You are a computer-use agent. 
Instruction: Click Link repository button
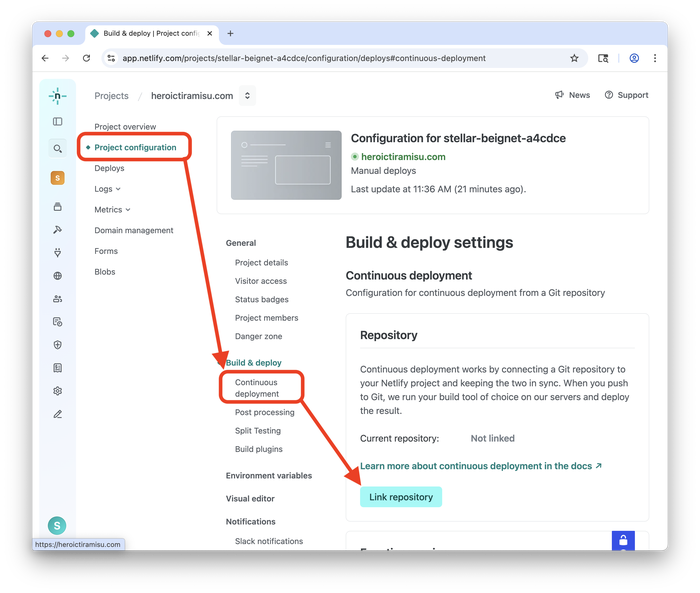tap(401, 497)
